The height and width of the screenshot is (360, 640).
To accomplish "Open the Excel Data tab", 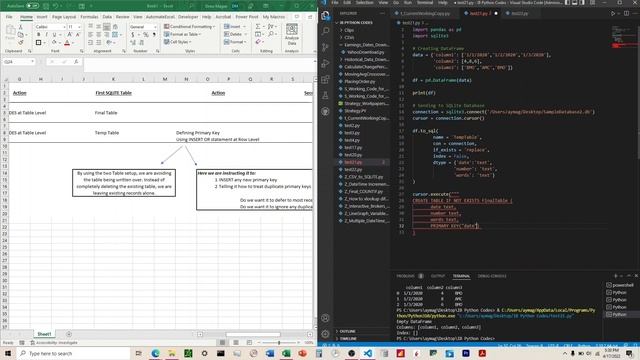I will (x=107, y=17).
